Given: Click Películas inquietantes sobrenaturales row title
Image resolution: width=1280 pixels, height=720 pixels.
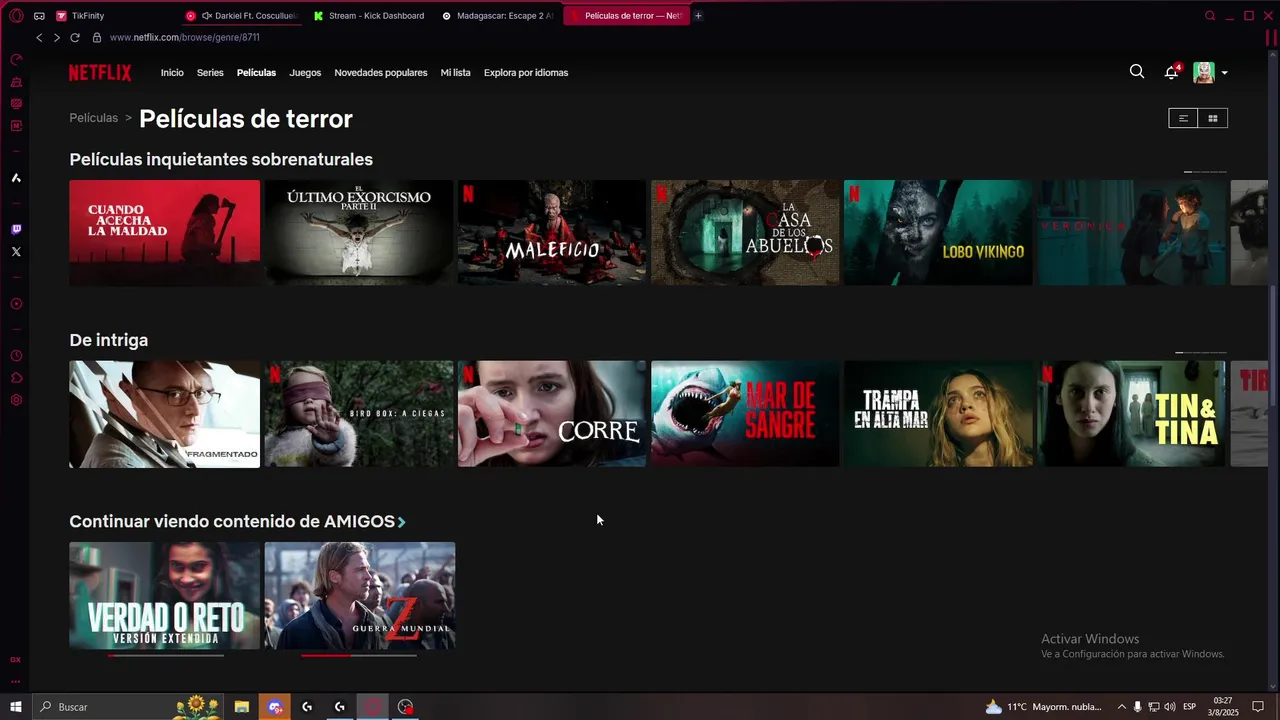Looking at the screenshot, I should click(221, 159).
